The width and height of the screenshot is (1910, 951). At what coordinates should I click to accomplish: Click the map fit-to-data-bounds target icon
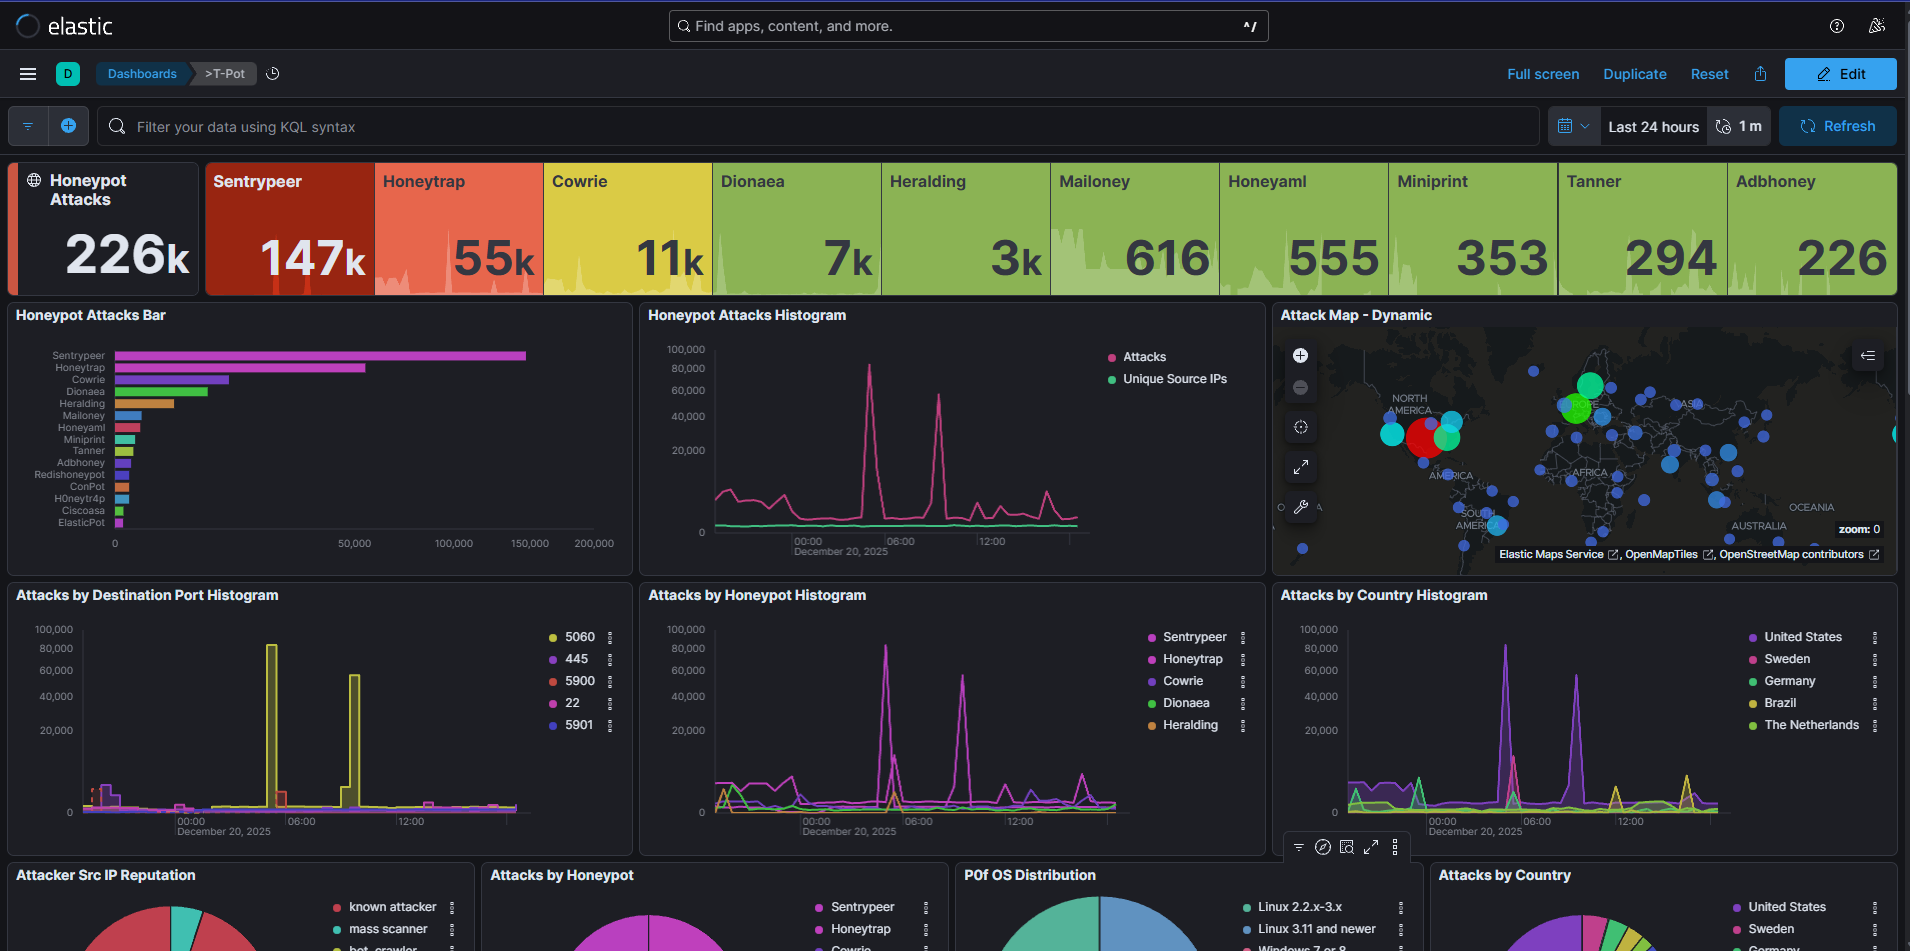[x=1300, y=427]
